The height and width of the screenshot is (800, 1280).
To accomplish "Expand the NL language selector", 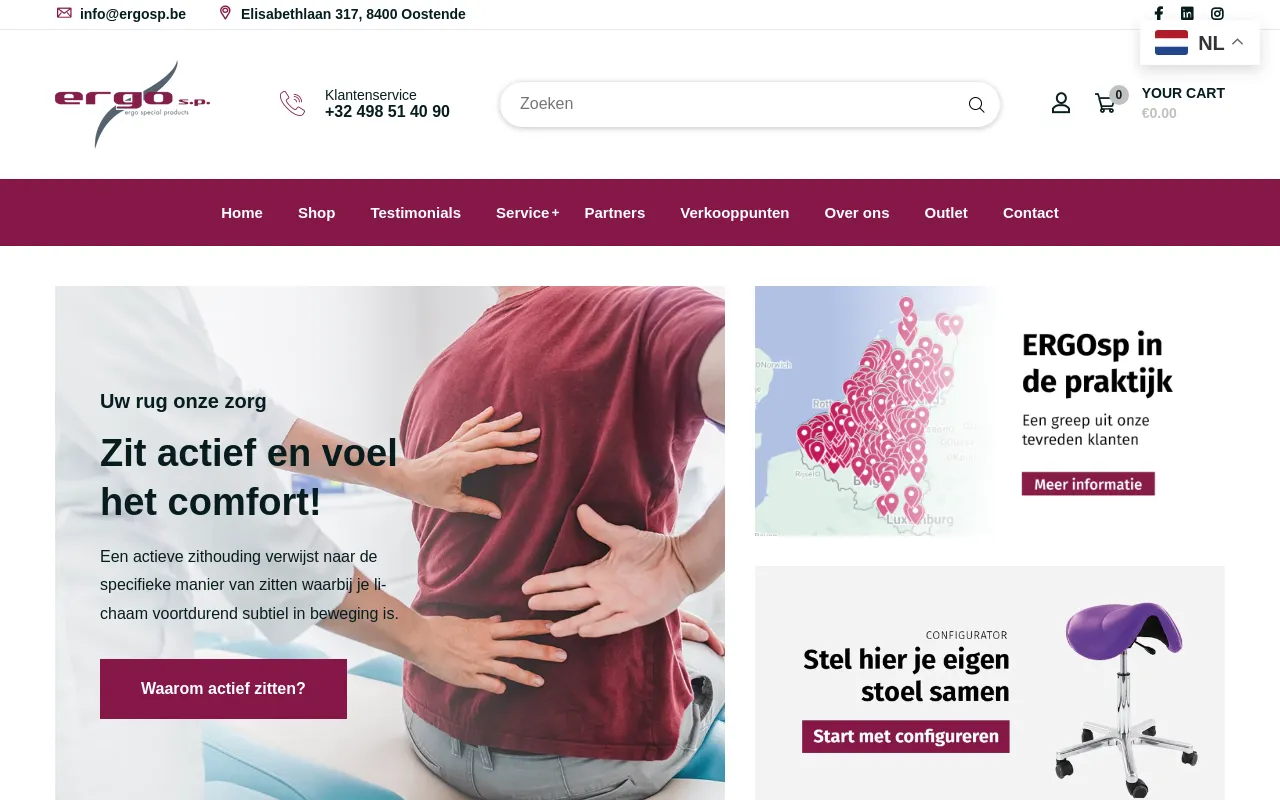I will [1200, 43].
